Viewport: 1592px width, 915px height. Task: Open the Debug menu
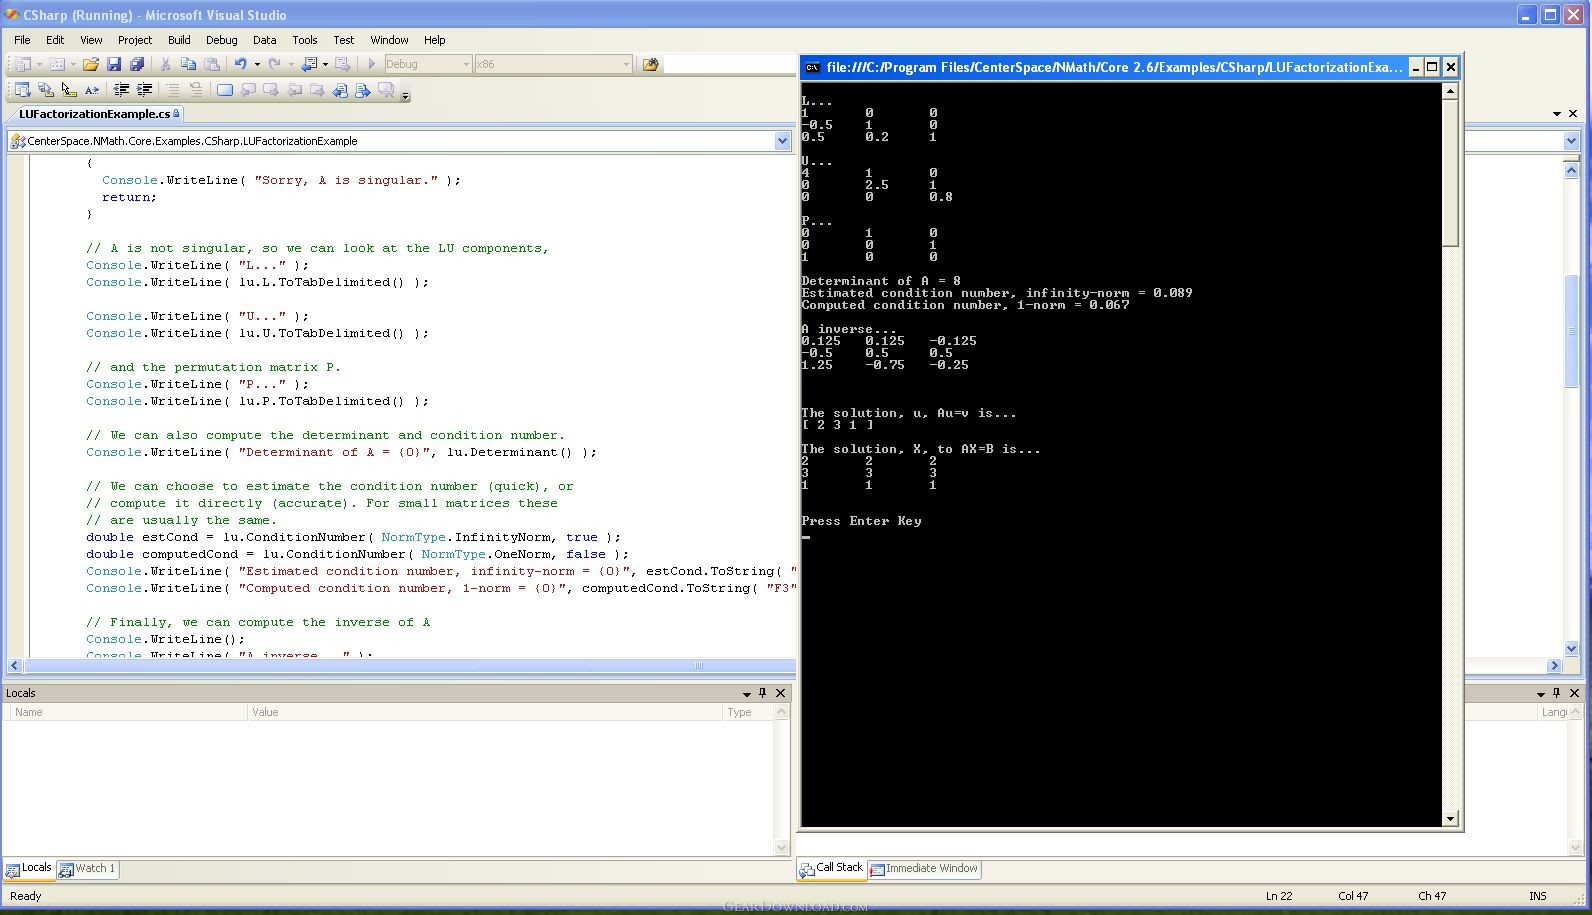click(221, 40)
